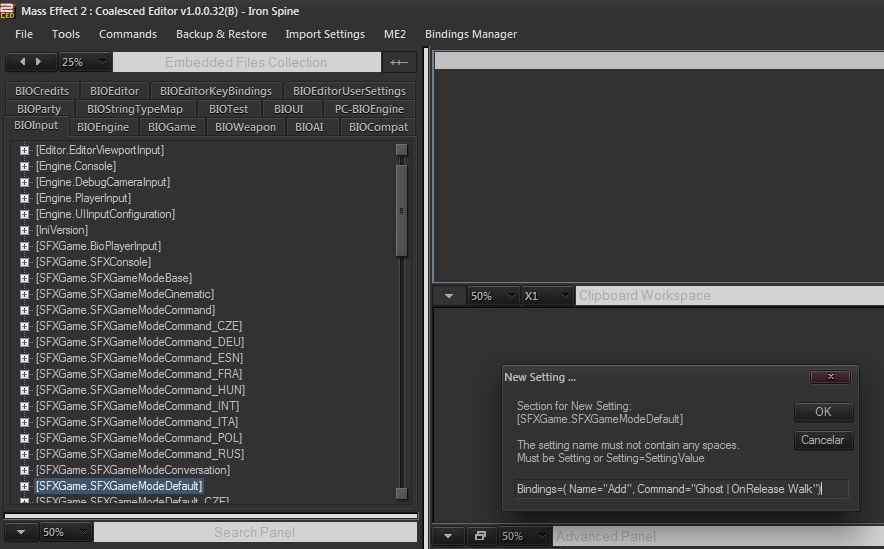Open the down-arrow menu of the Advanced Panel bar
884x549 pixels.
pos(448,536)
